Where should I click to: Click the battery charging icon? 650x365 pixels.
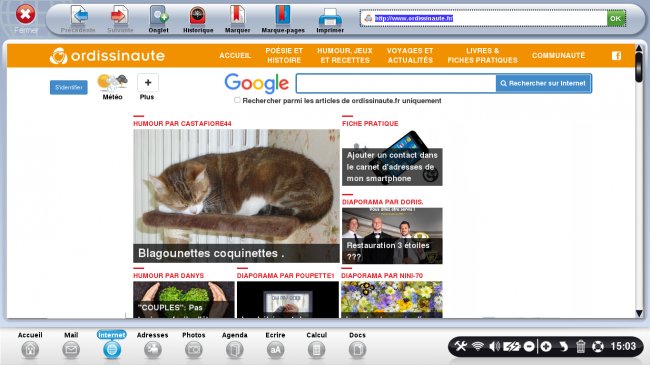512,346
